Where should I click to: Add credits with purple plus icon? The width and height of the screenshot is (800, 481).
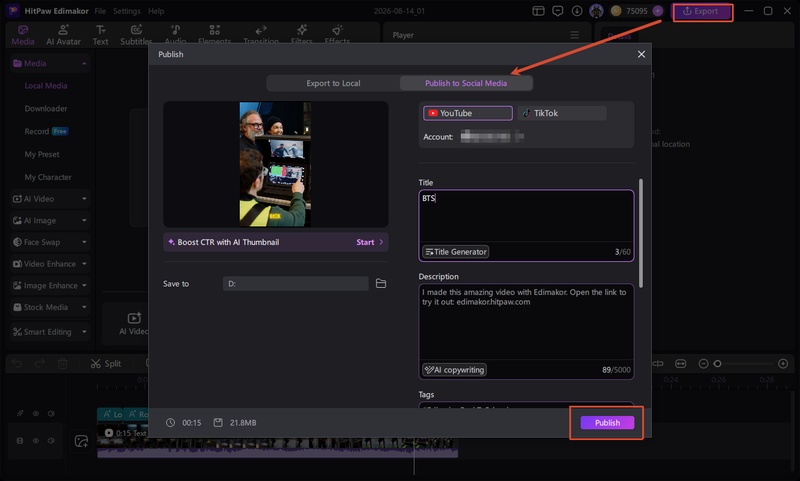coord(658,11)
